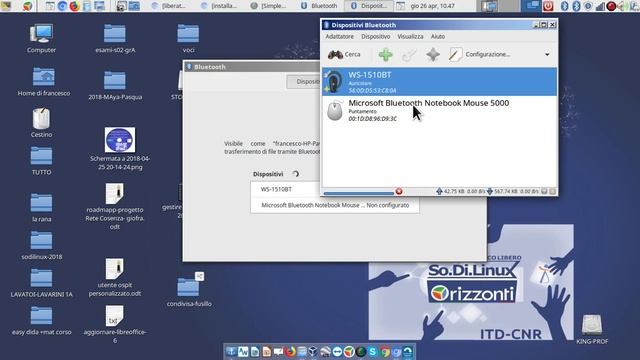Screen dimensions: 640x360
Task: Launch Google Chrome from the bottom dock
Action: click(x=384, y=351)
